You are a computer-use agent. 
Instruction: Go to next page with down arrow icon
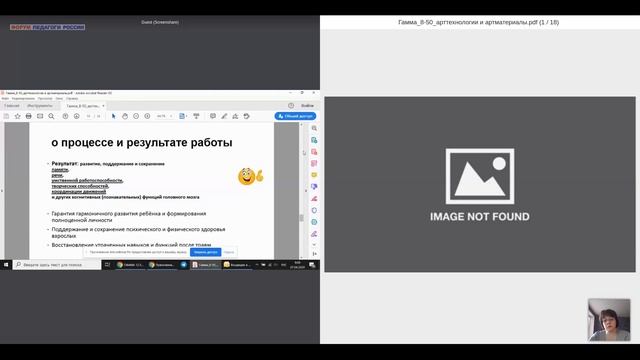coord(76,116)
